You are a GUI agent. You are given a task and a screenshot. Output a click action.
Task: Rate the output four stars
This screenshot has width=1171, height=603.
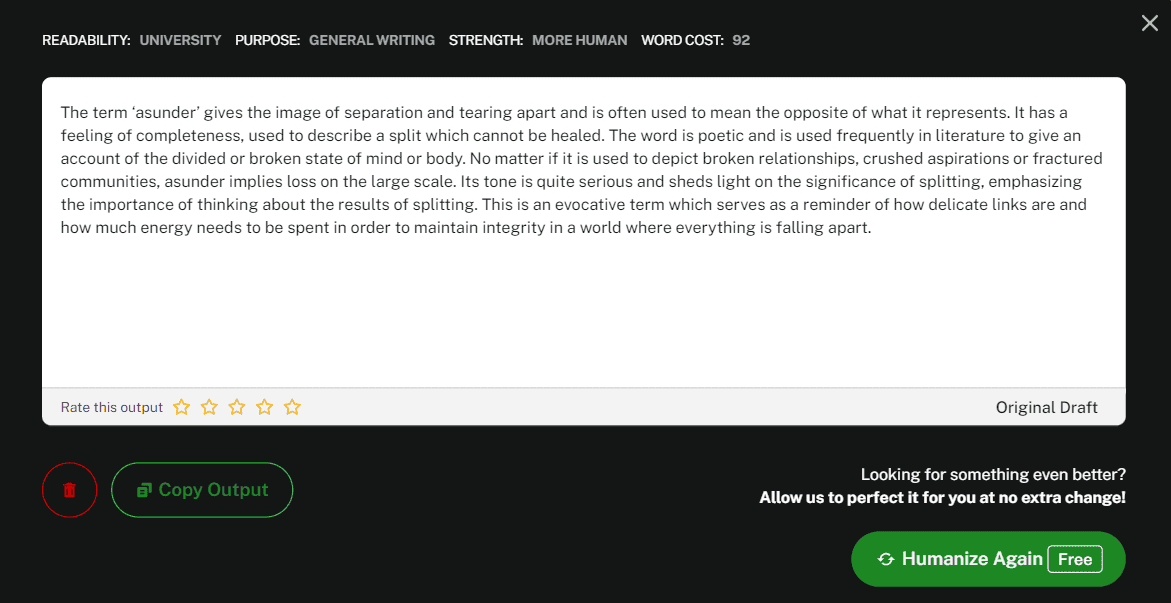(x=264, y=407)
